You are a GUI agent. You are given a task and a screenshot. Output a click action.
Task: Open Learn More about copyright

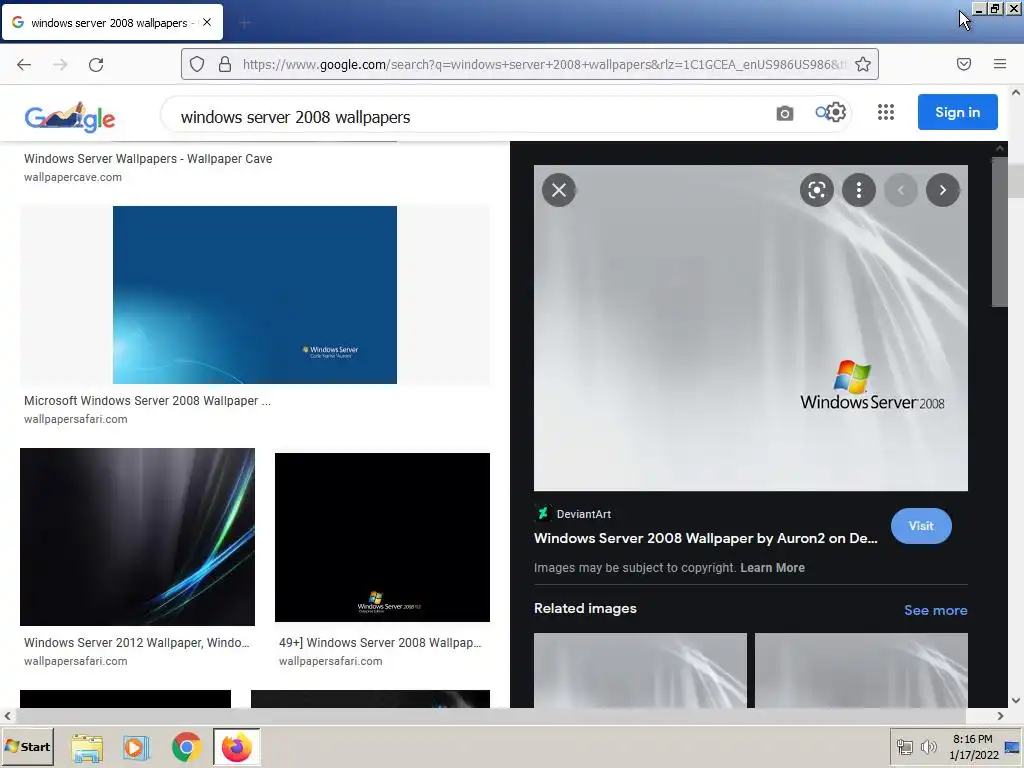click(x=772, y=568)
